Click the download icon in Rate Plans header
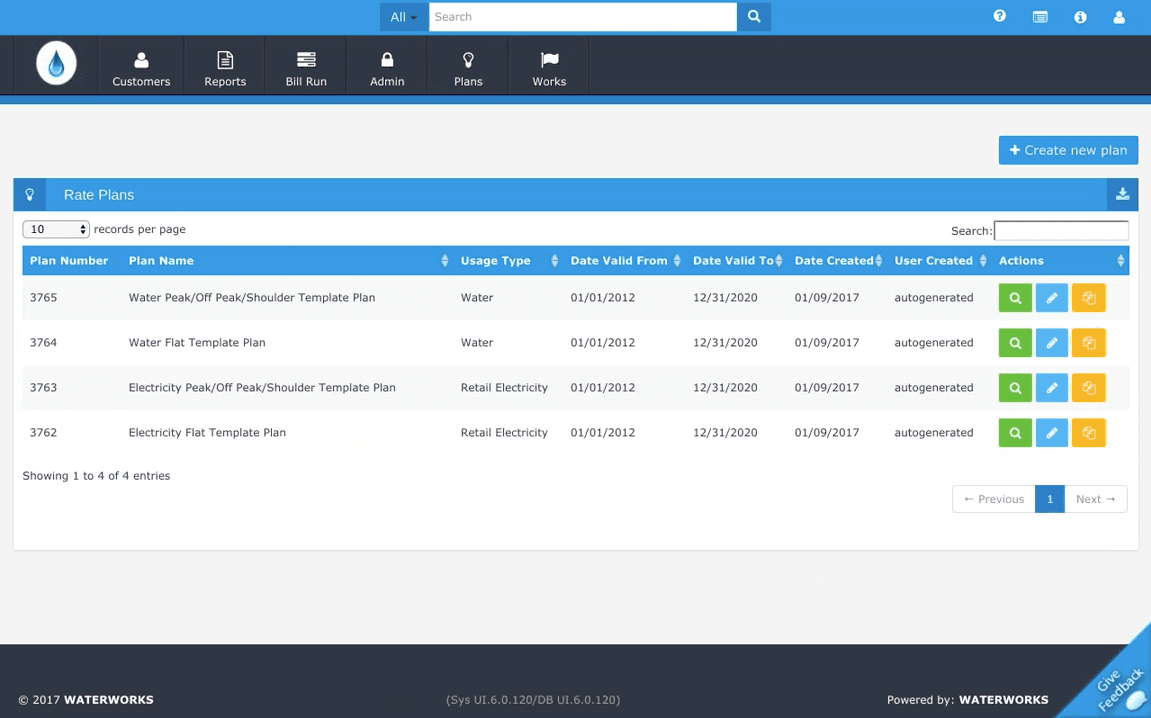Viewport: 1151px width, 718px height. tap(1122, 195)
